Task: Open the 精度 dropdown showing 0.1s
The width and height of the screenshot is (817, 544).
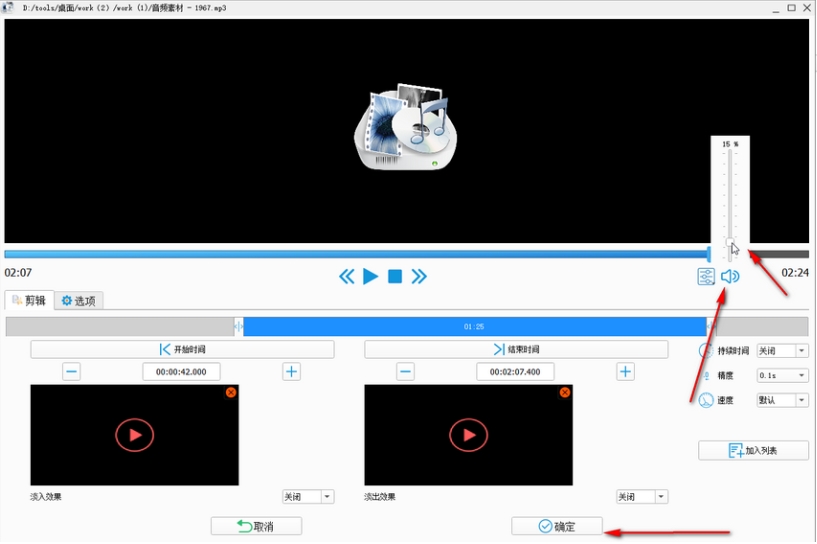Action: [x=782, y=376]
